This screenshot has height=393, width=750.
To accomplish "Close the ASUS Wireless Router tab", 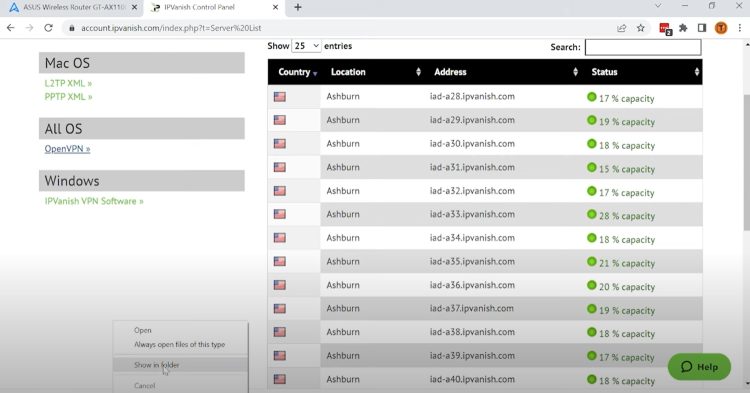I will (134, 7).
